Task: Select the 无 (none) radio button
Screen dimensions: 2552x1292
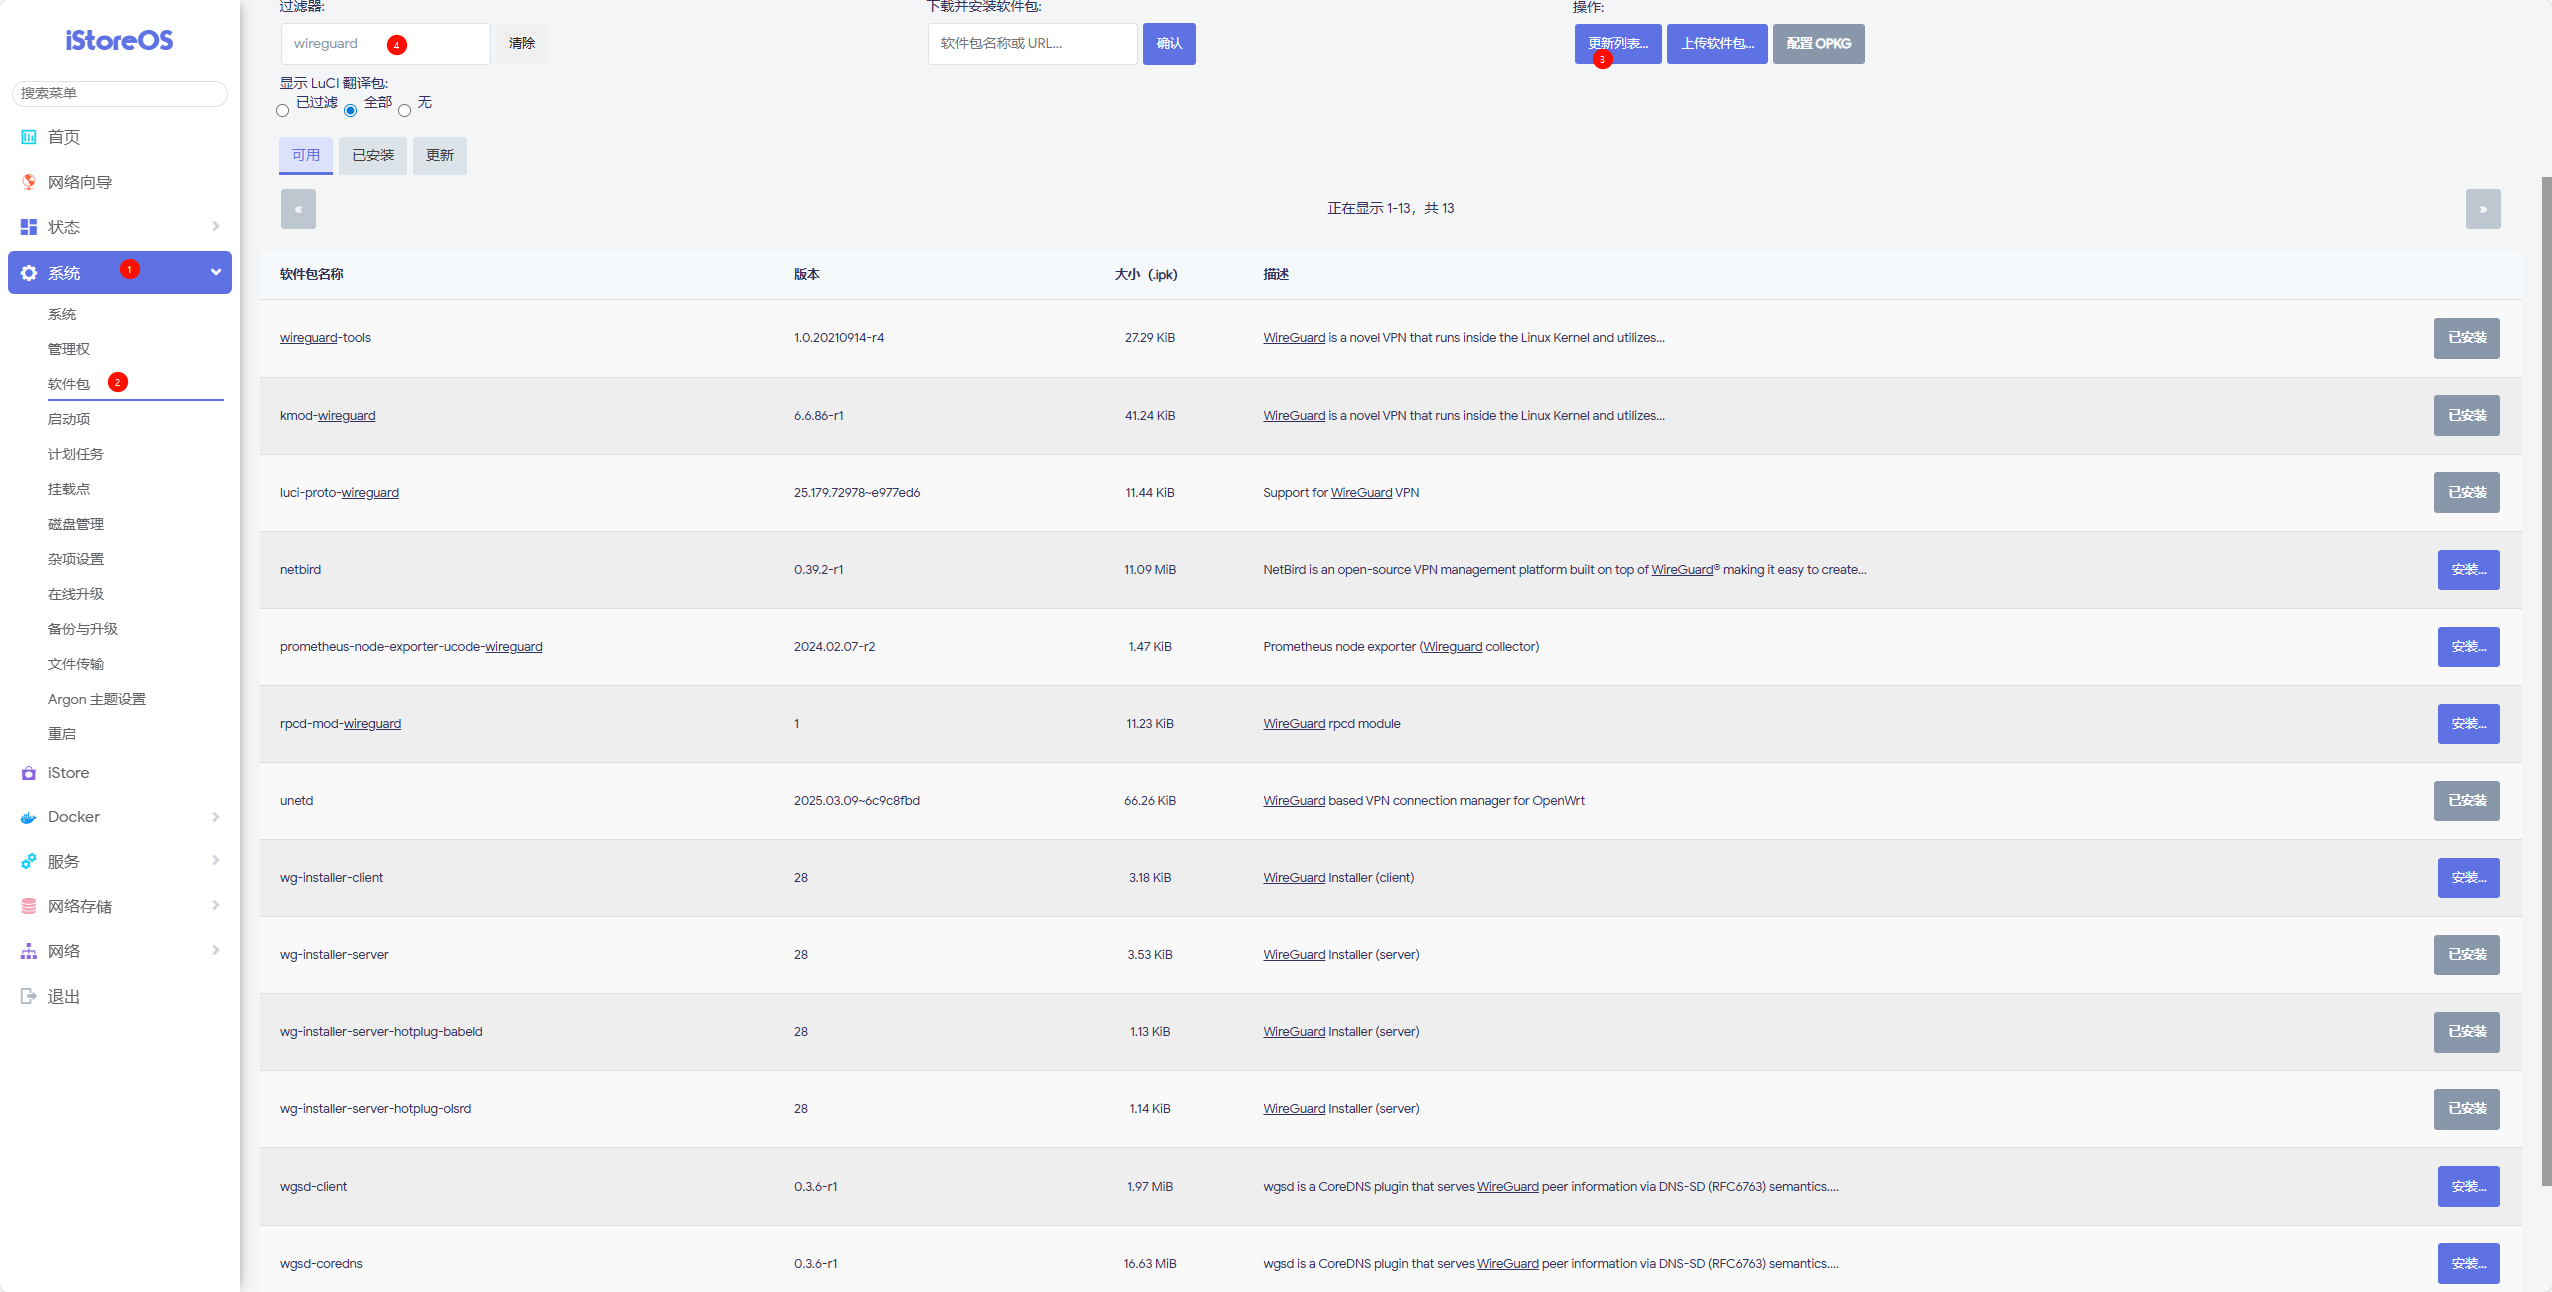Action: pyautogui.click(x=404, y=111)
